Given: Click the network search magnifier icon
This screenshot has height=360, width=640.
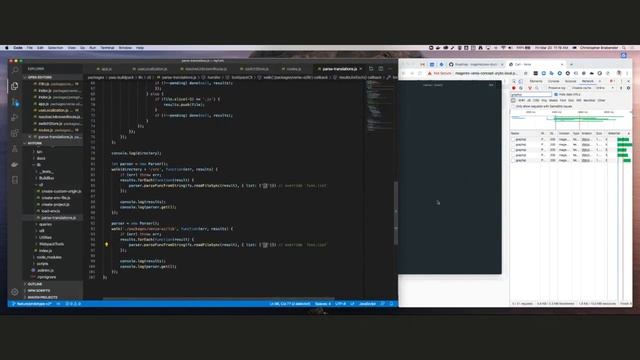Looking at the screenshot, I should 537,88.
